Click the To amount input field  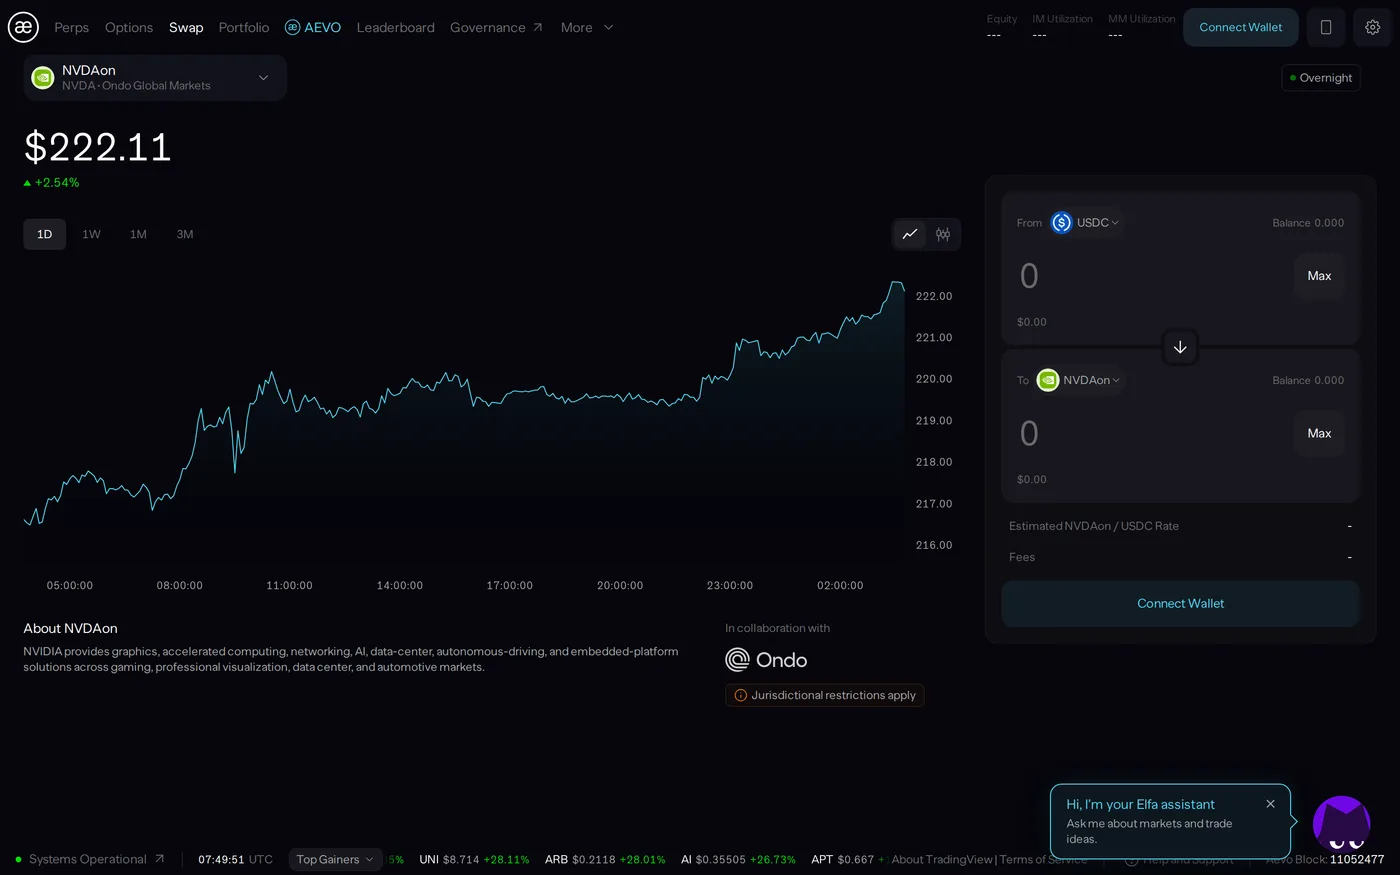(x=1150, y=433)
